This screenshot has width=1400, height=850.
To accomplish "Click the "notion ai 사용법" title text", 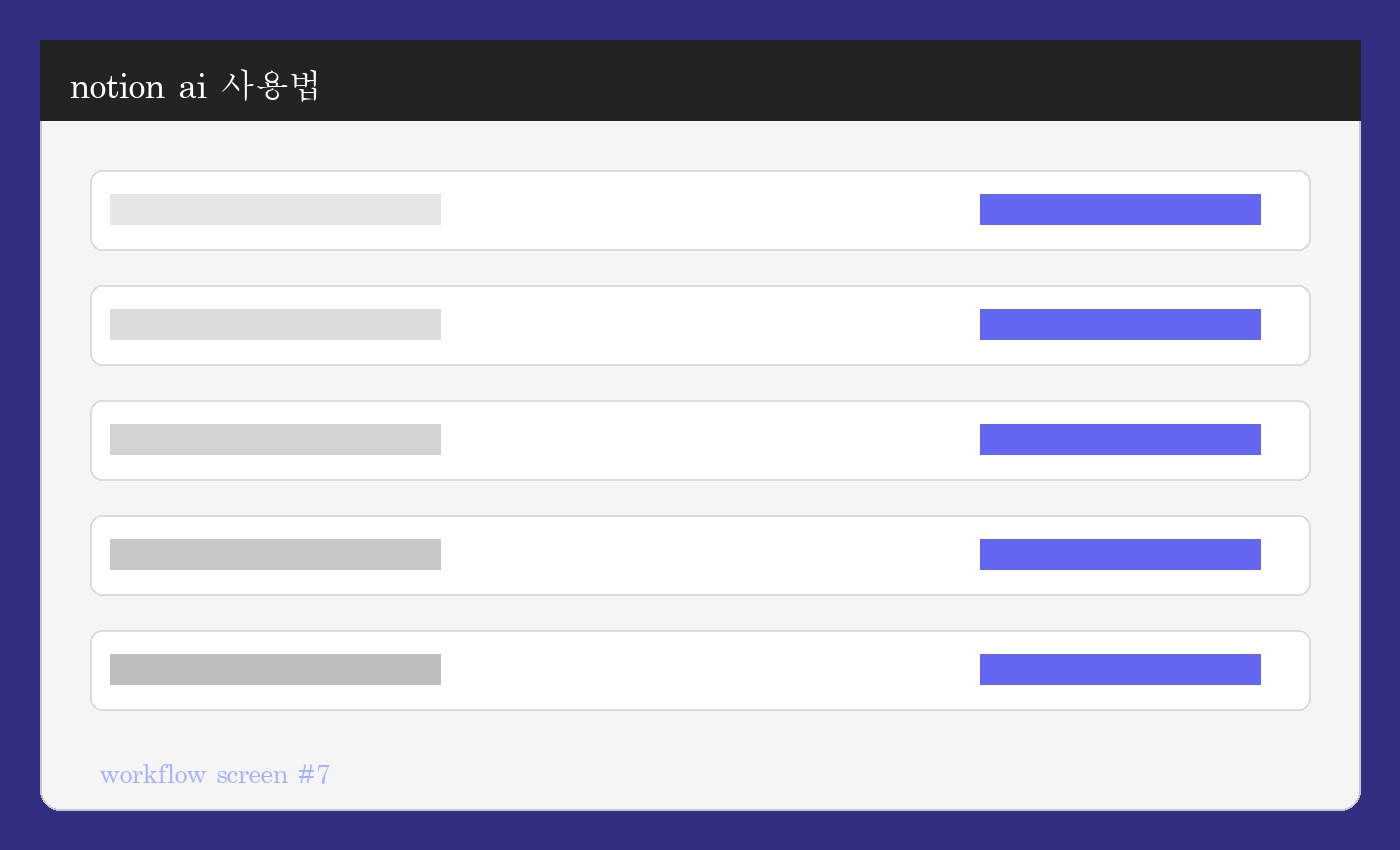I will 195,87.
